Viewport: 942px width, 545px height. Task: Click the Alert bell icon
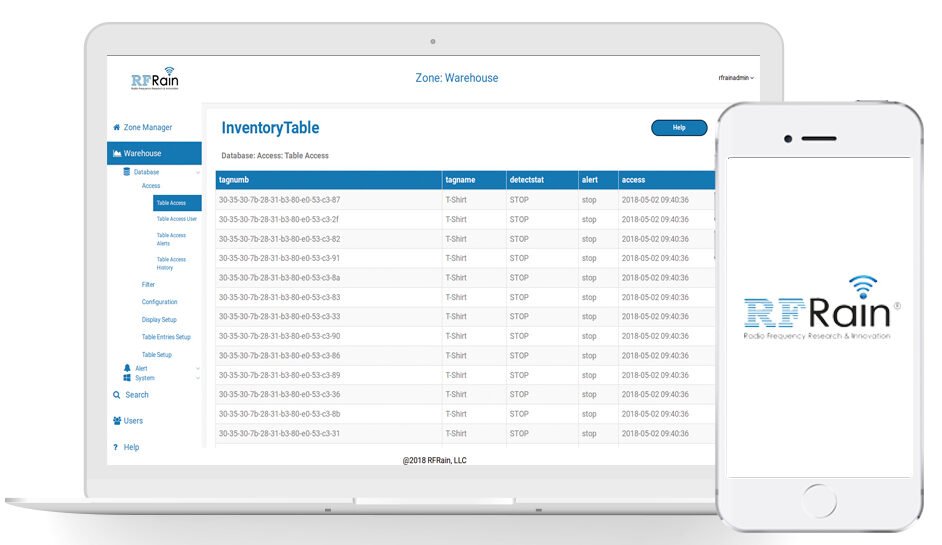[127, 368]
